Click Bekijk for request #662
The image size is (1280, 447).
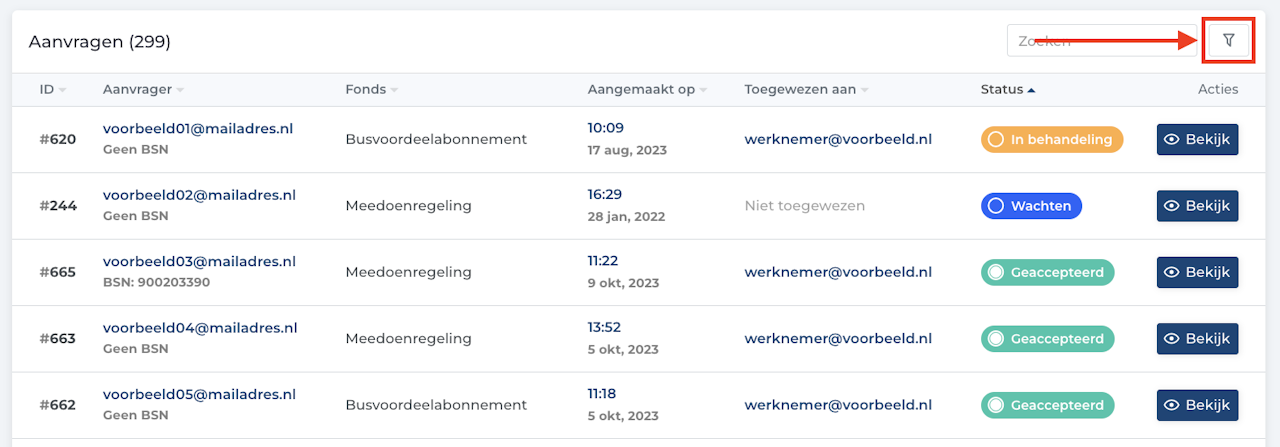pos(1198,405)
